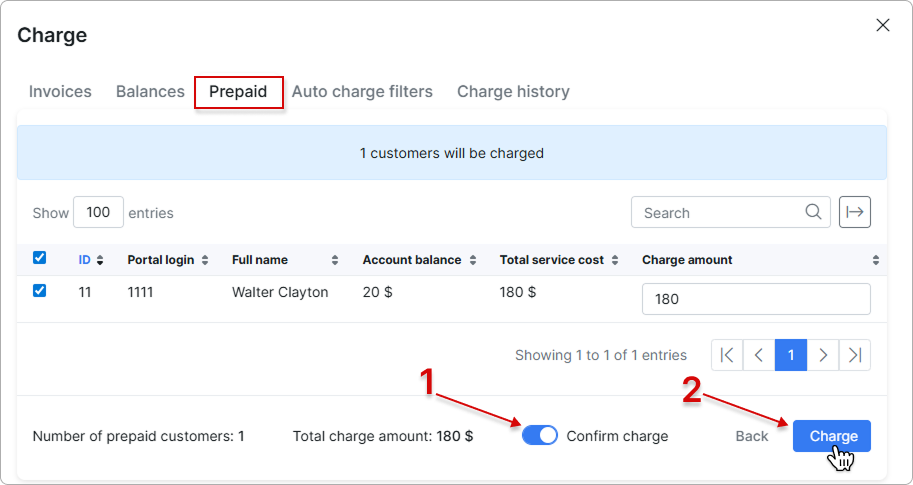
Task: Switch to the Invoices tab
Action: [x=60, y=92]
